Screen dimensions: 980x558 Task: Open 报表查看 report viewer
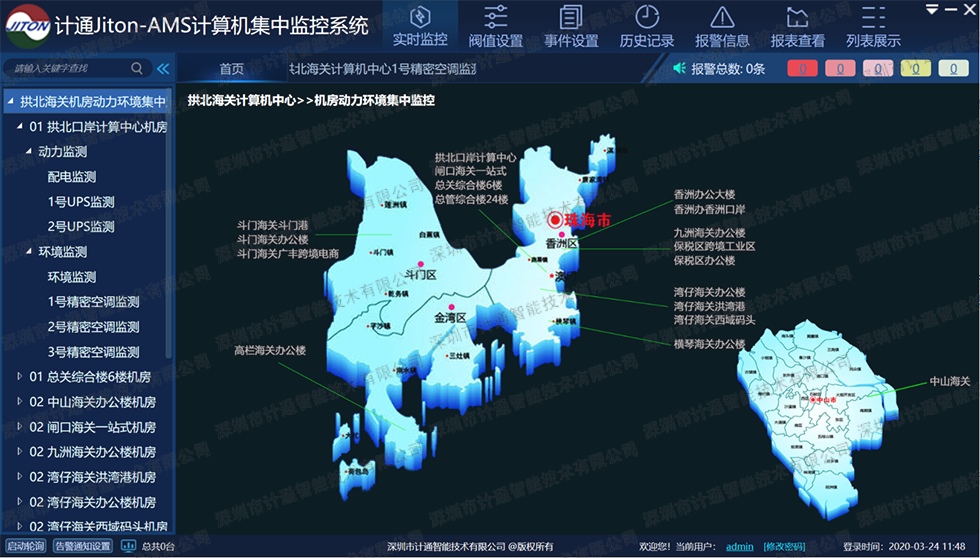798,26
